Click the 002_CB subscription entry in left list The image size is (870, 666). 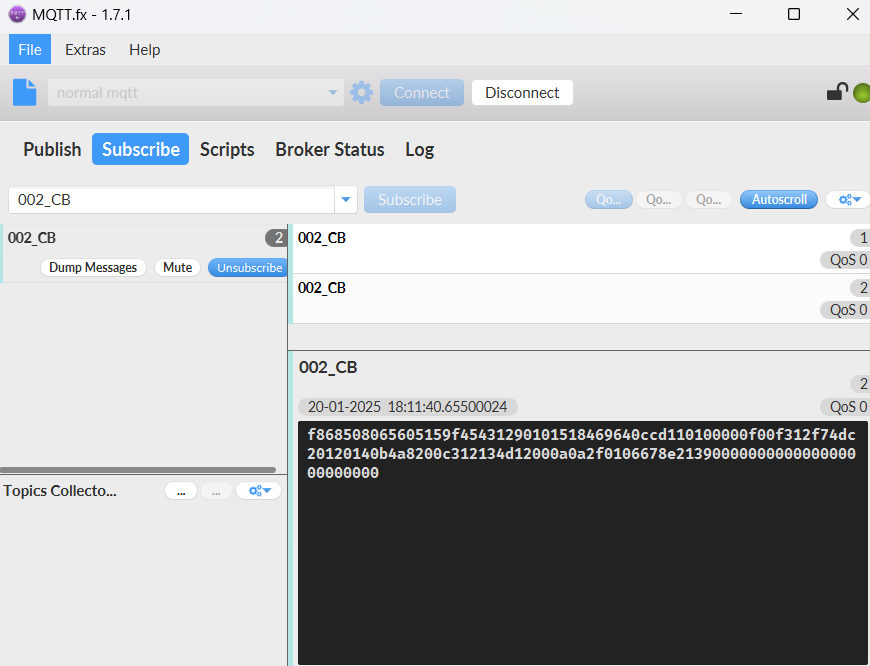[144, 254]
